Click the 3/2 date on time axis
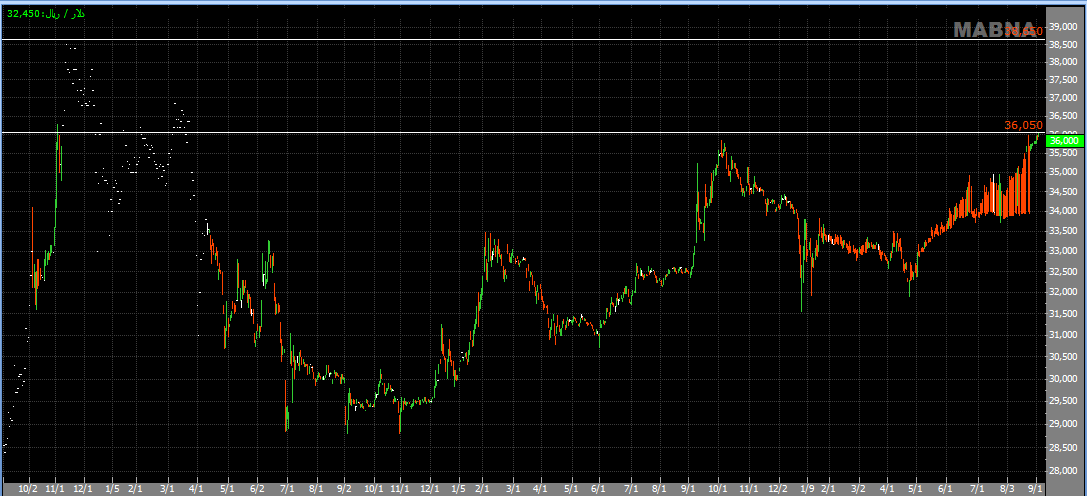The height and width of the screenshot is (496, 1087). tap(858, 489)
